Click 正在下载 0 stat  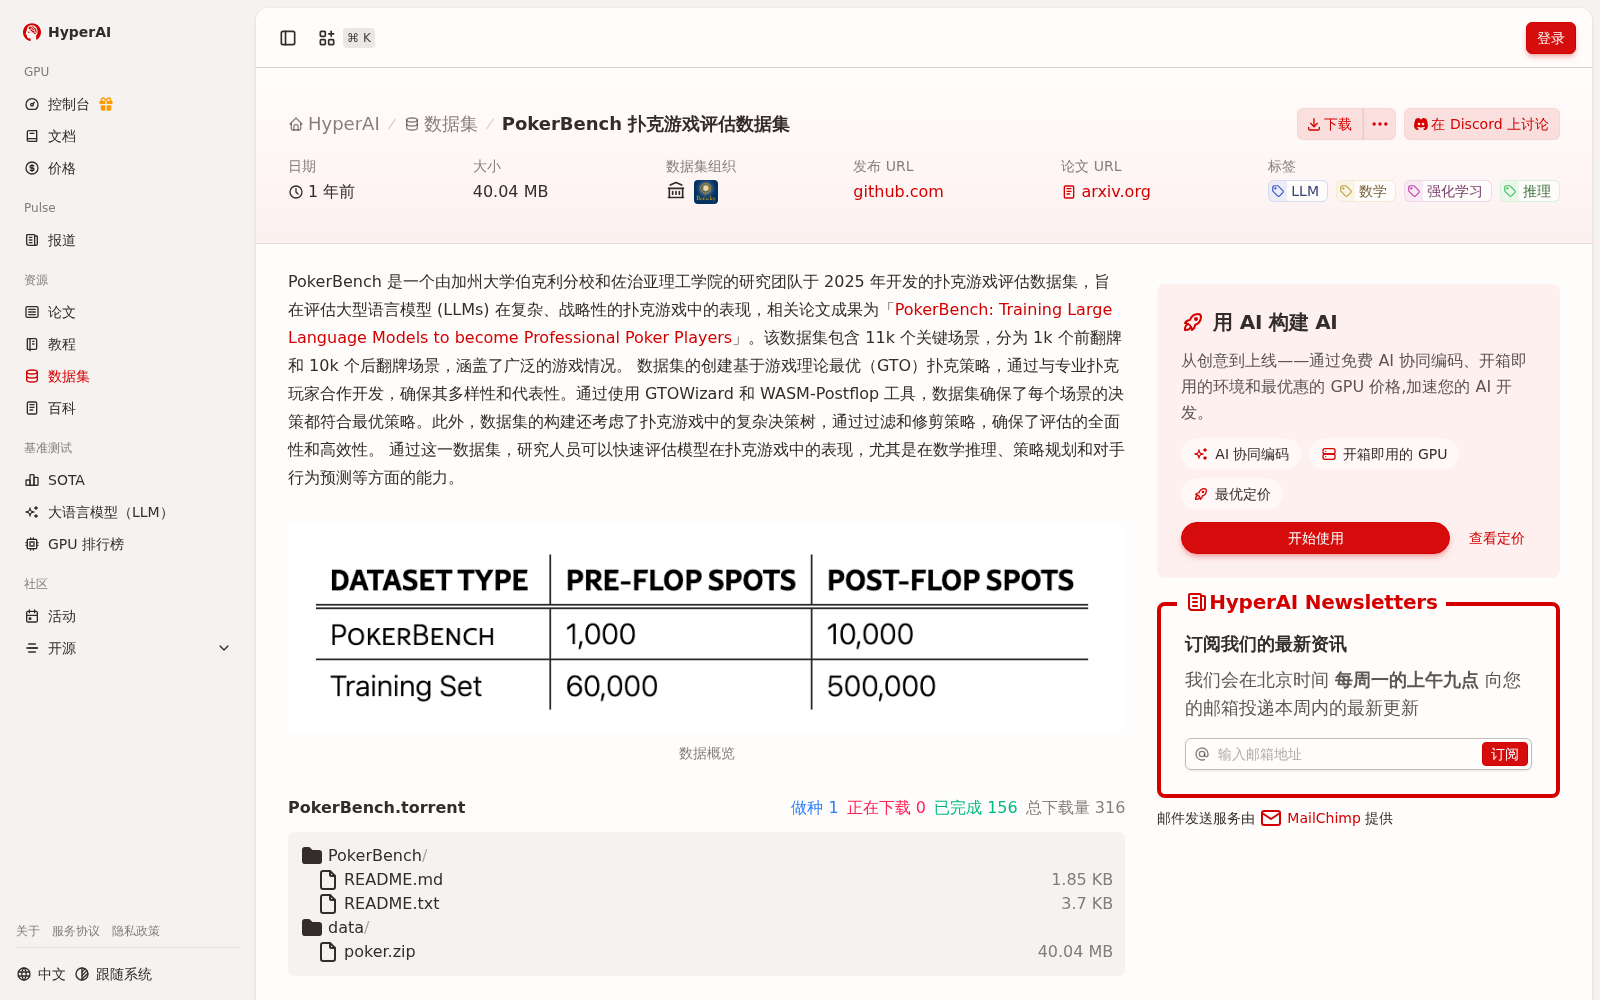pyautogui.click(x=886, y=807)
